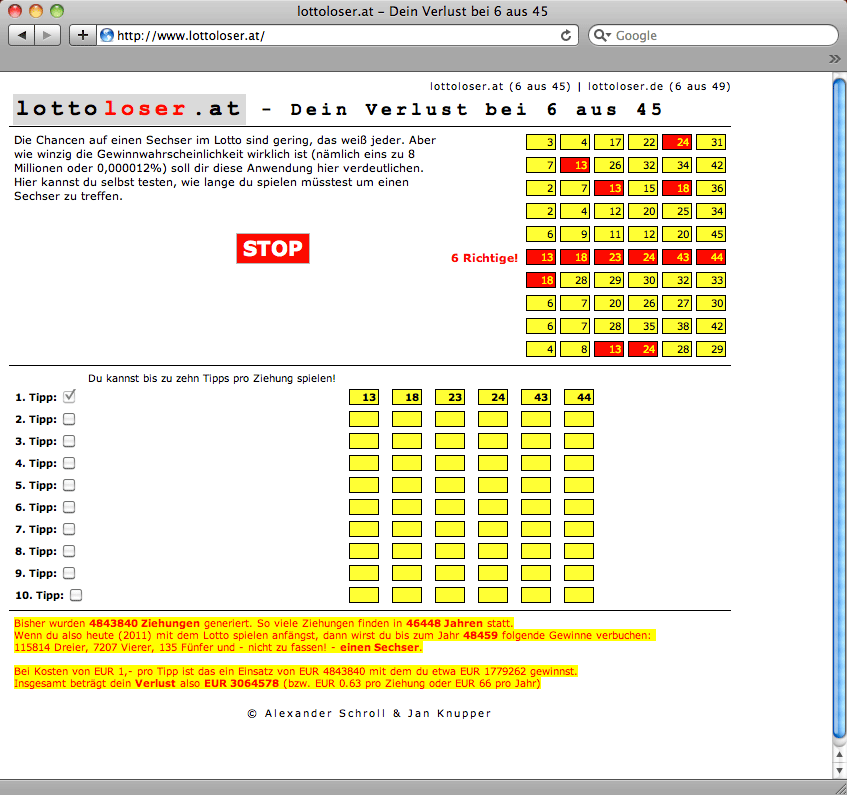Go forward with the browser forward arrow

tap(48, 36)
